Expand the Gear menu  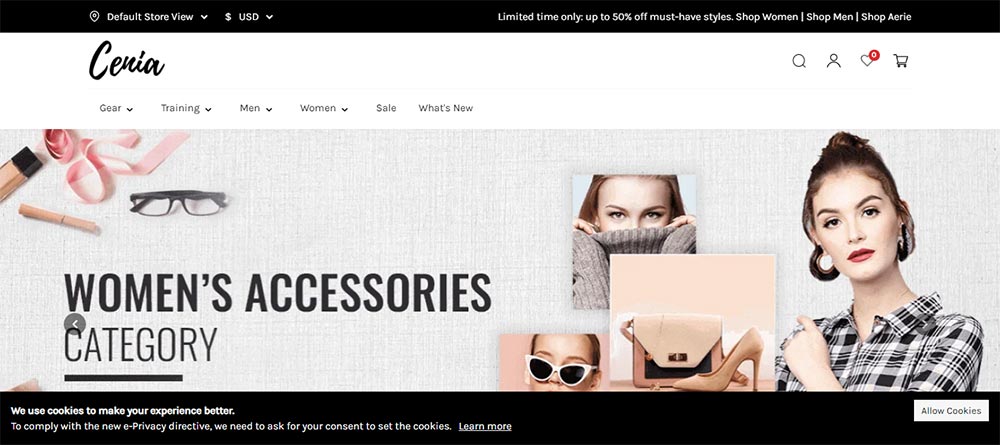click(116, 108)
